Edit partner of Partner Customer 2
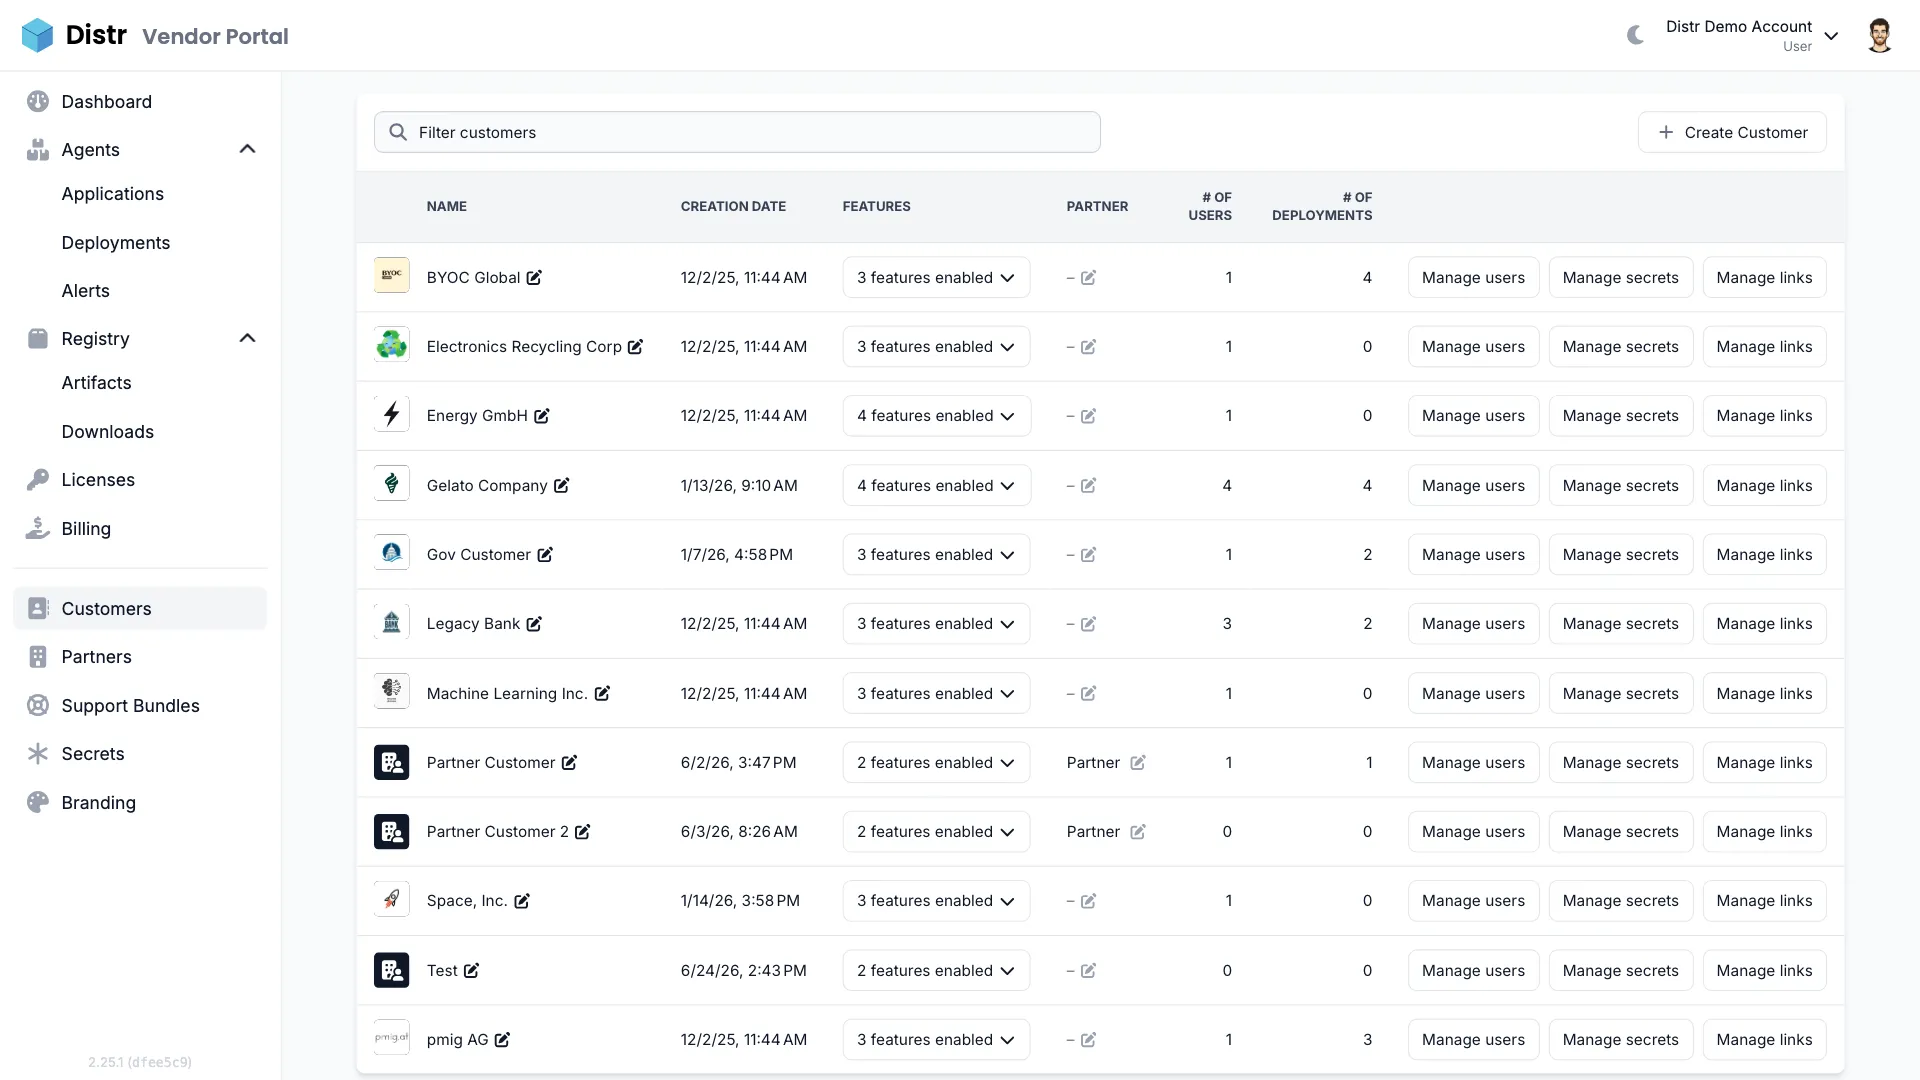Viewport: 1920px width, 1080px height. (1138, 832)
